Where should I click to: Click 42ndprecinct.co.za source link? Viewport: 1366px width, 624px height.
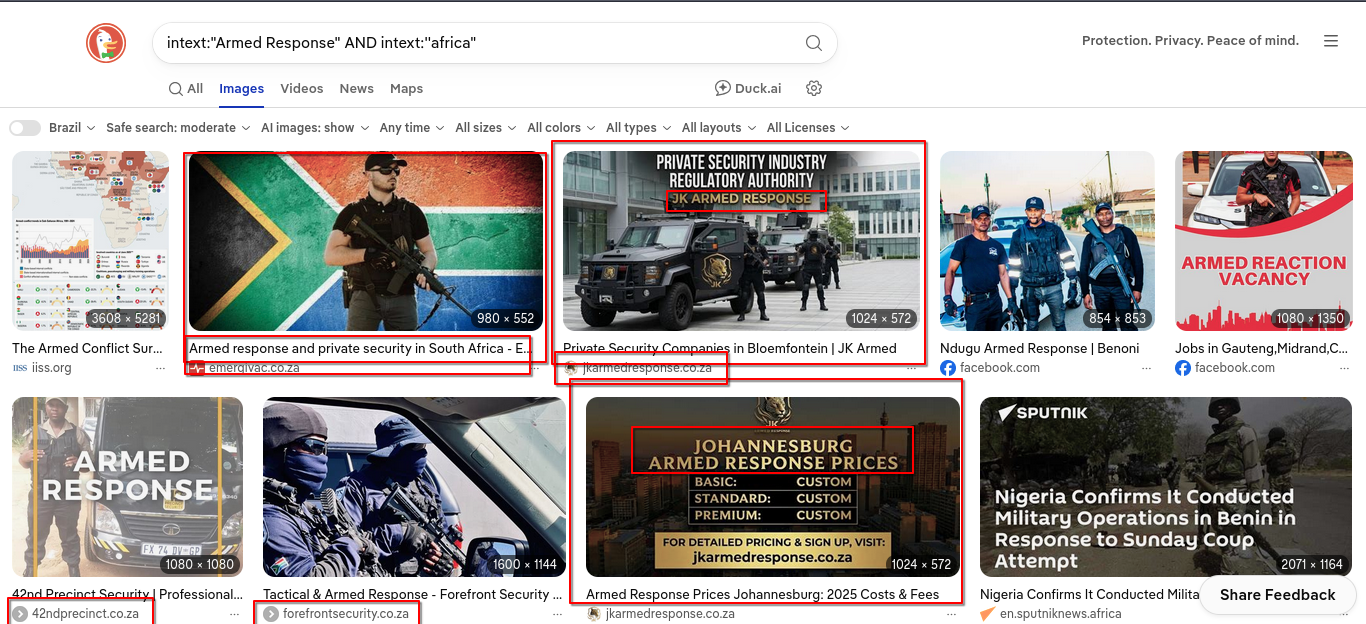85,614
